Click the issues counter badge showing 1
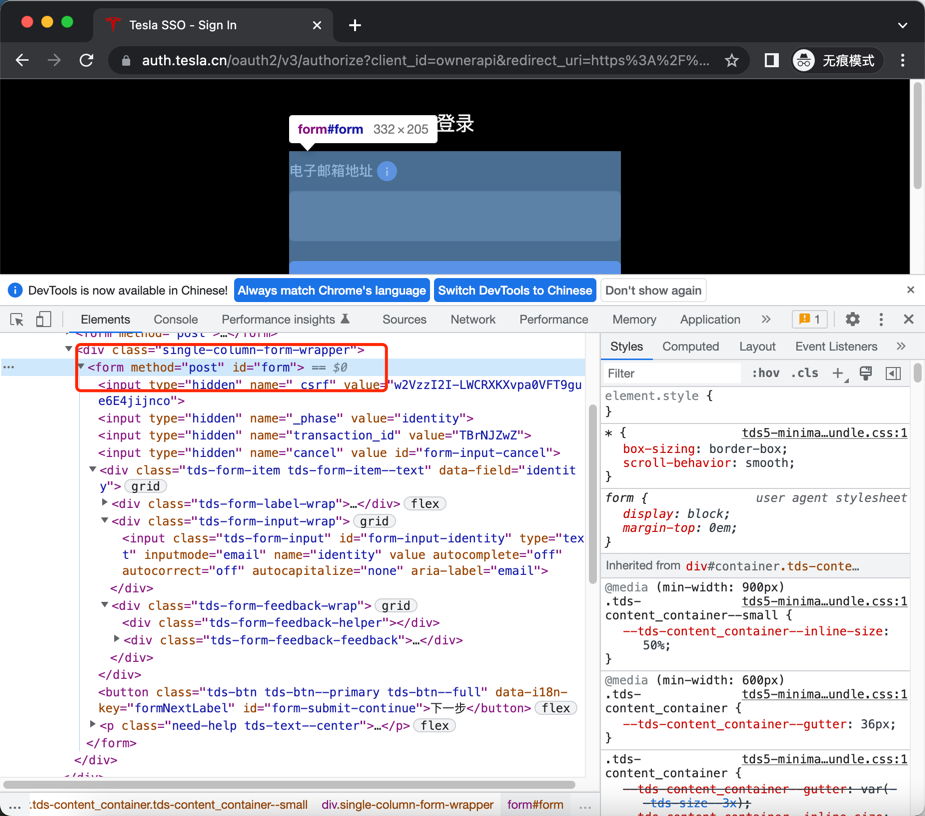The height and width of the screenshot is (816, 925). pos(809,319)
